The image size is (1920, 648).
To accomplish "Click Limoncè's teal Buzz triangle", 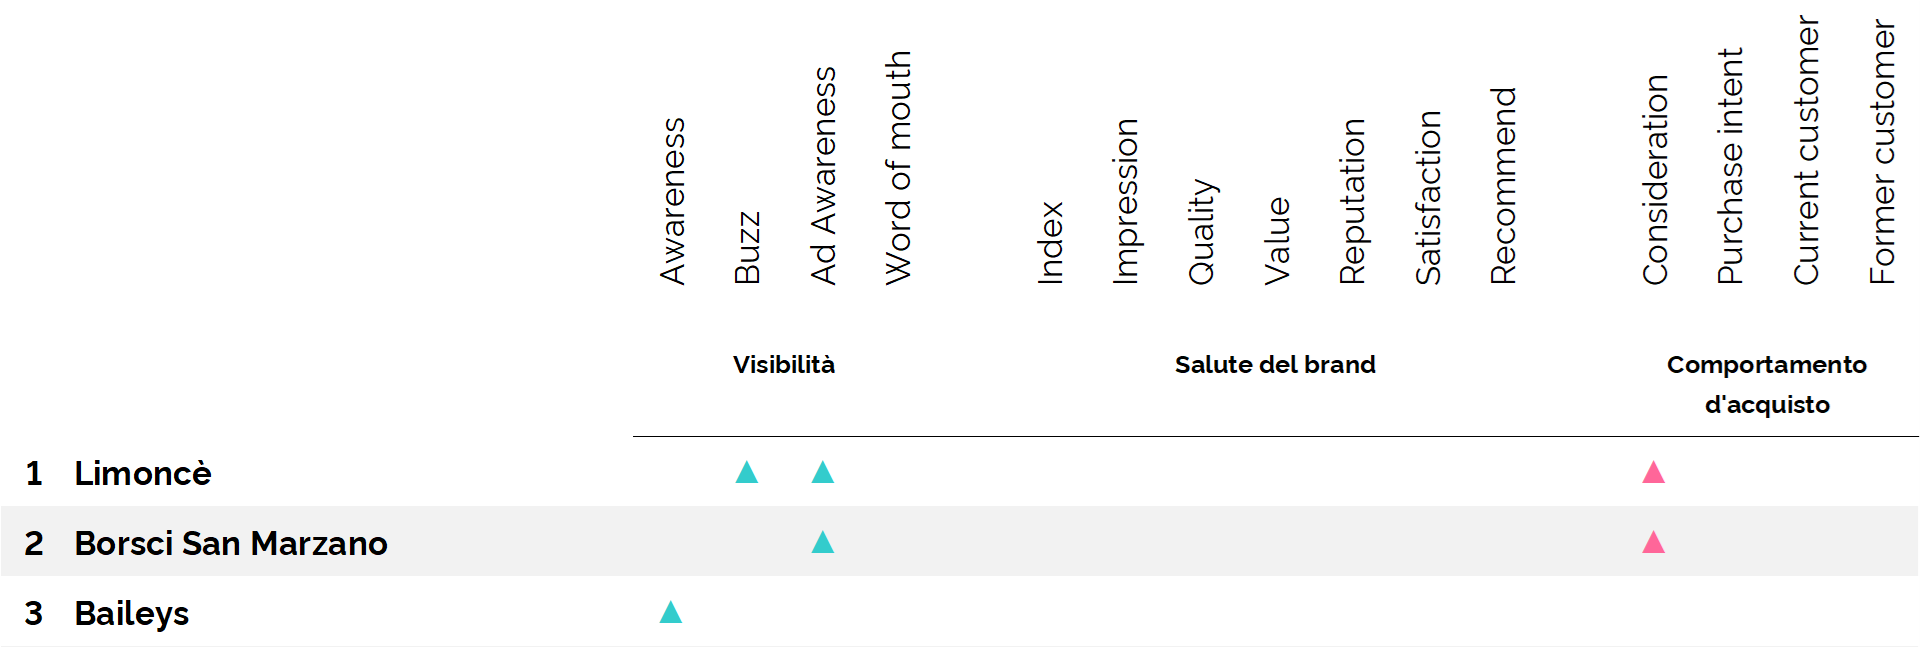I will [x=747, y=473].
